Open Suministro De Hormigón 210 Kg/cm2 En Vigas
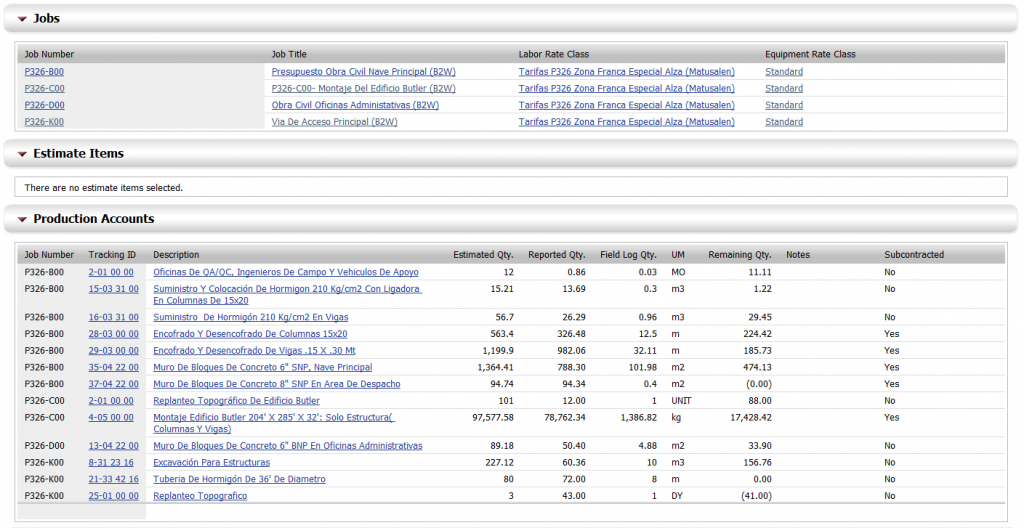 click(251, 317)
